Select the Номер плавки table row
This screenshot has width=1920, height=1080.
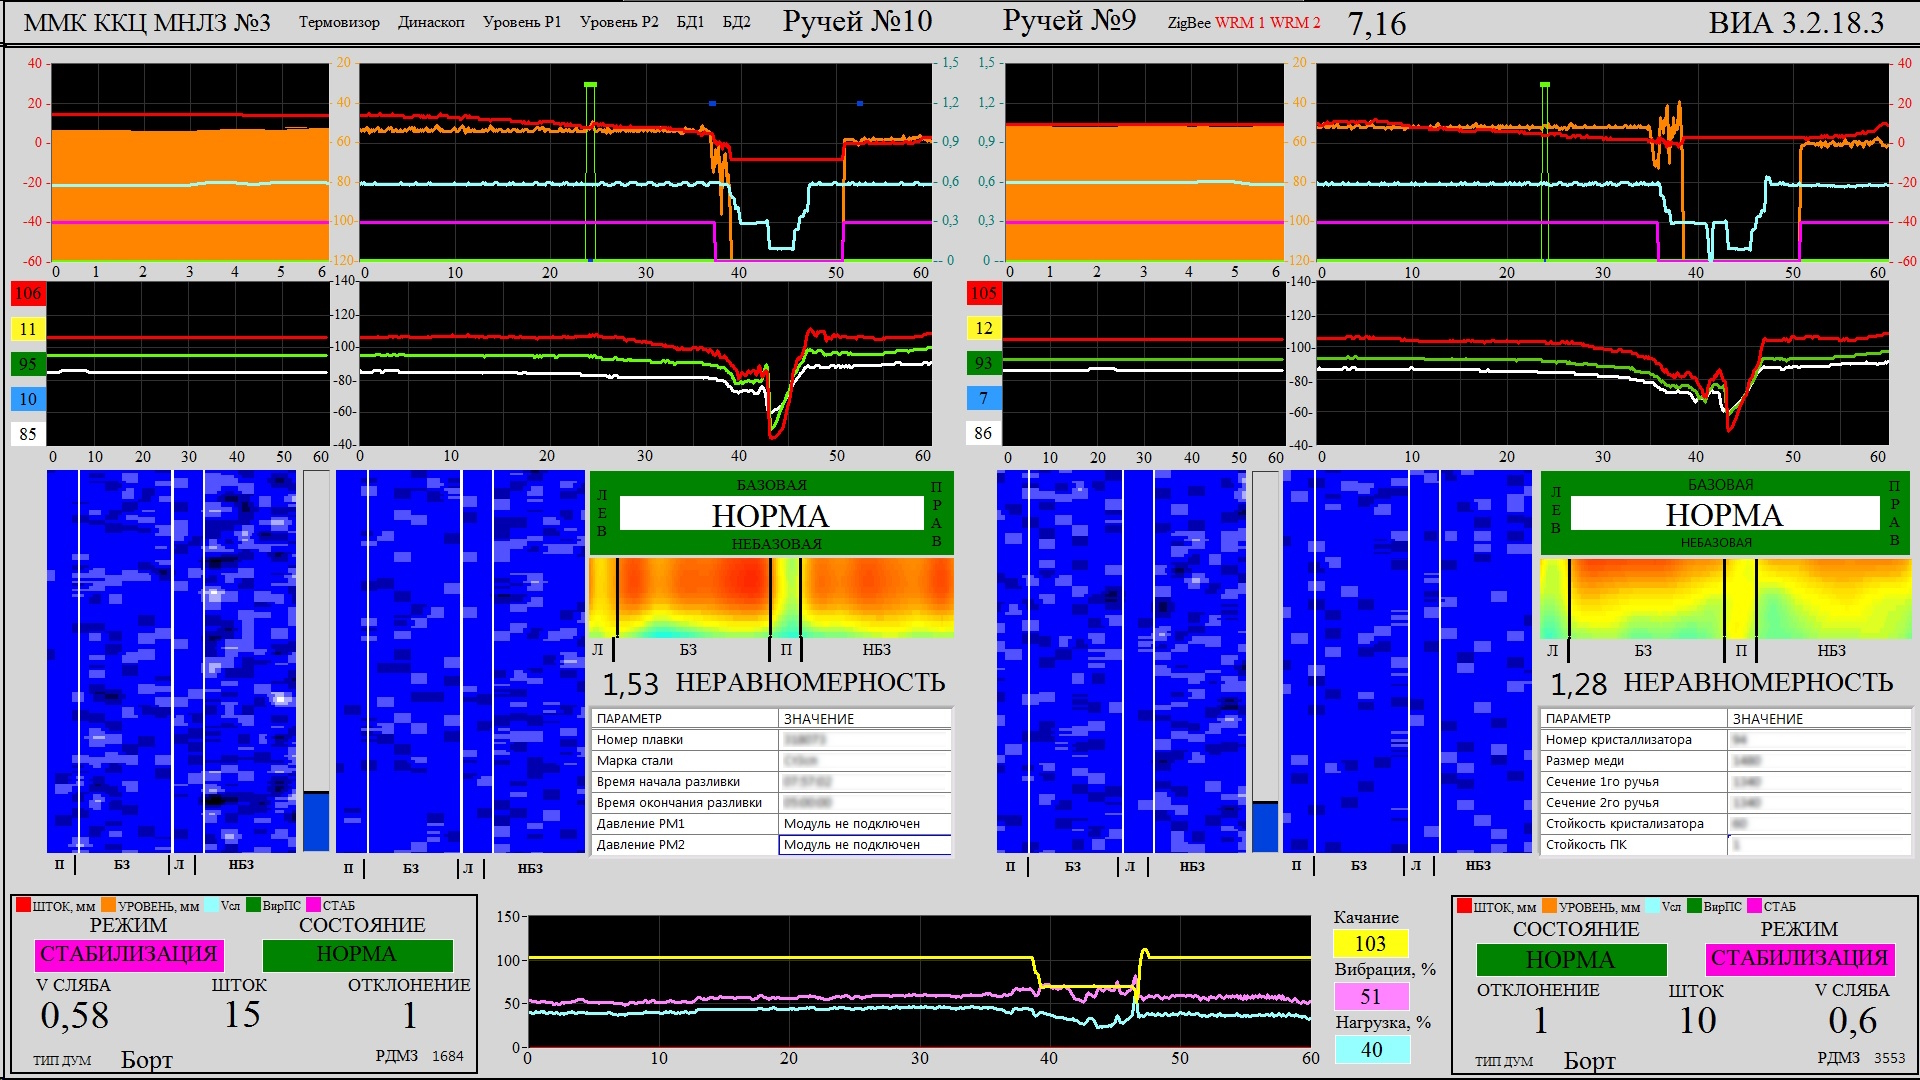click(x=772, y=740)
